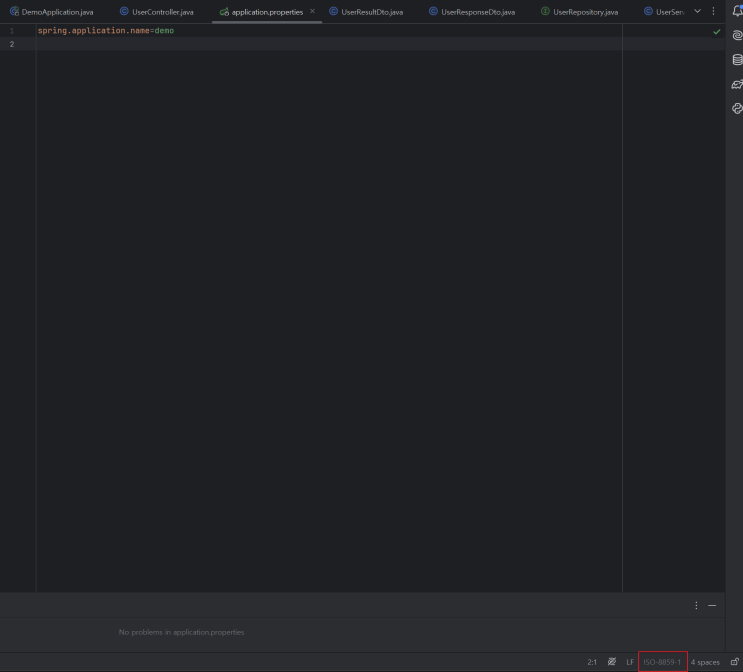743x672 pixels.
Task: Show hidden editor tabs via the chevron
Action: click(x=697, y=11)
